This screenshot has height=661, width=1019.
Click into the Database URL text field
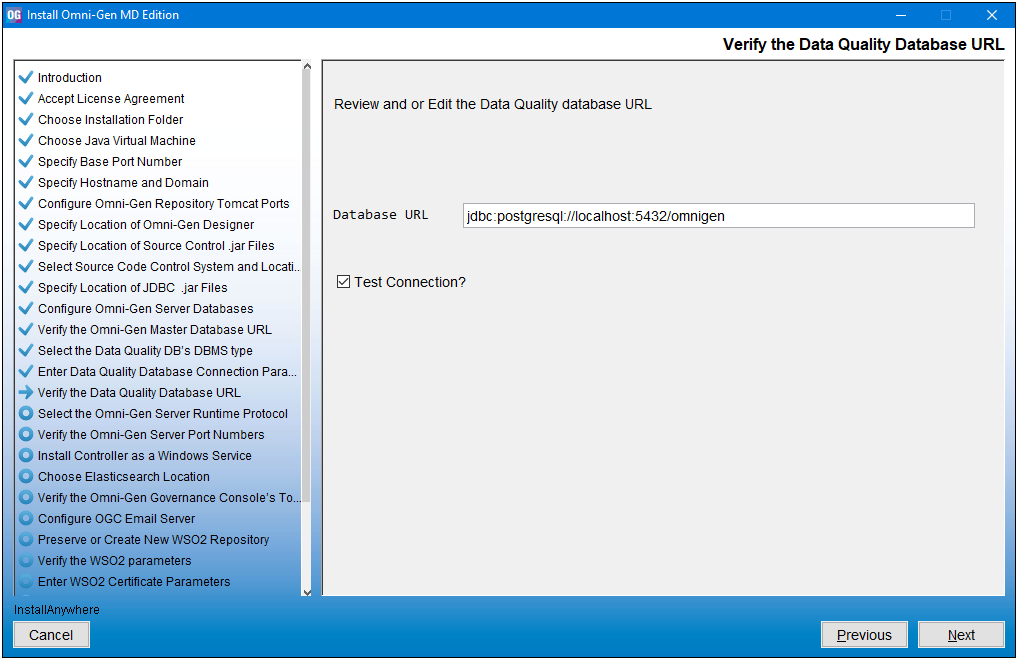tap(719, 216)
